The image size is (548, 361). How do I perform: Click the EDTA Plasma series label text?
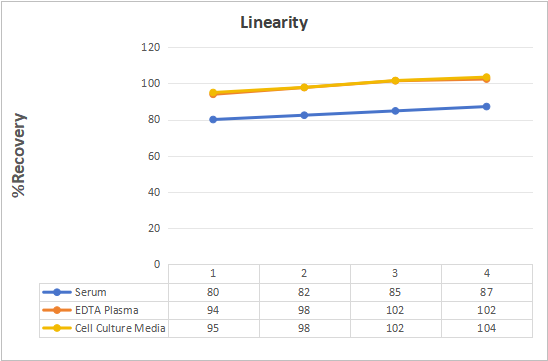pos(107,310)
